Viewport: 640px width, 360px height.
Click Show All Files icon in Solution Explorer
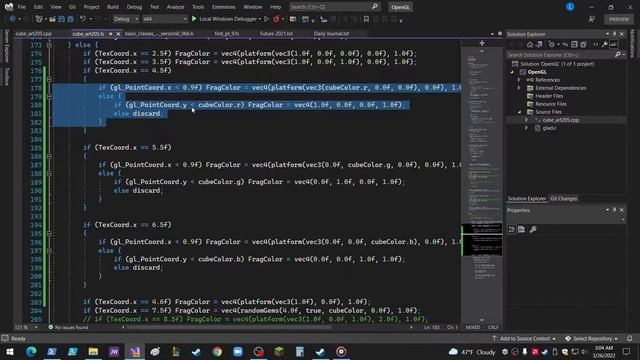pos(583,44)
